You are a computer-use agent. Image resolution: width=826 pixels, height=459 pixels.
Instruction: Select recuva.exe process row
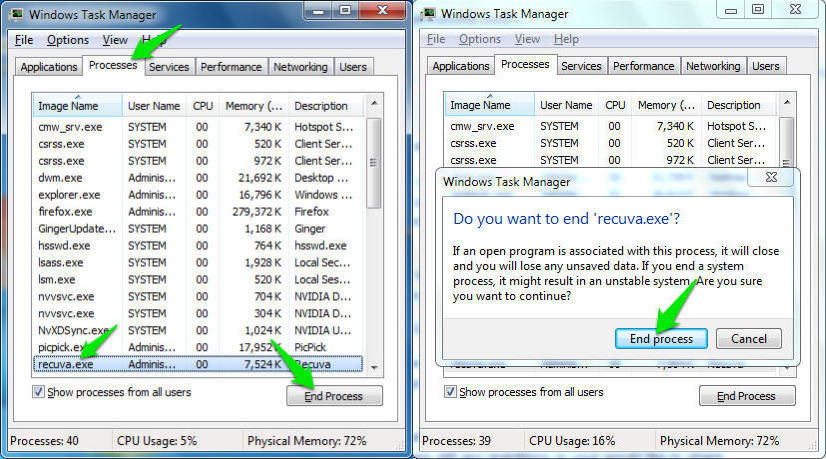[x=198, y=364]
